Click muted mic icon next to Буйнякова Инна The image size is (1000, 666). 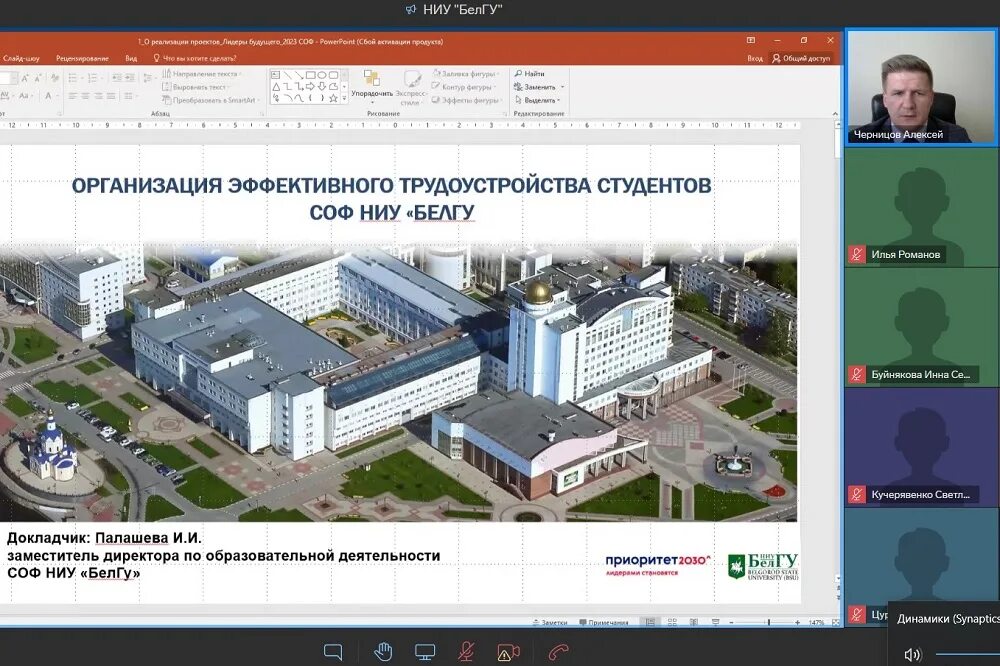pos(857,374)
